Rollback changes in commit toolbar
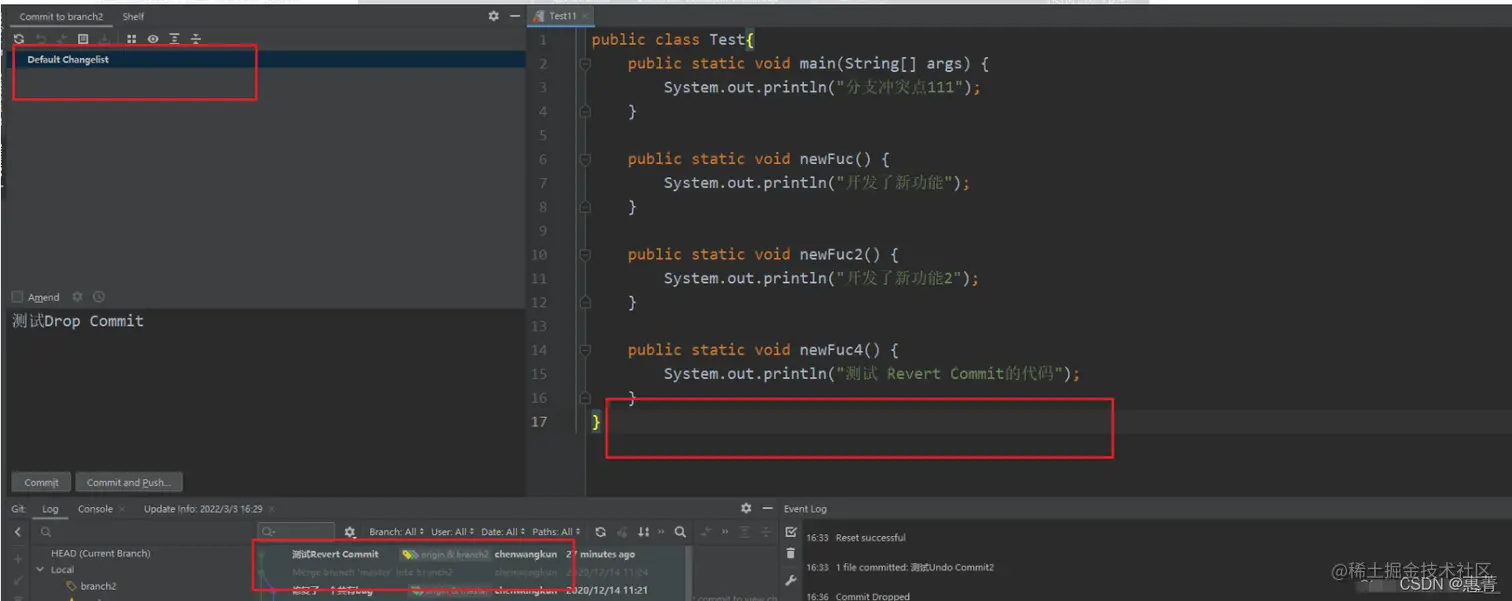The image size is (1512, 601). click(x=41, y=39)
